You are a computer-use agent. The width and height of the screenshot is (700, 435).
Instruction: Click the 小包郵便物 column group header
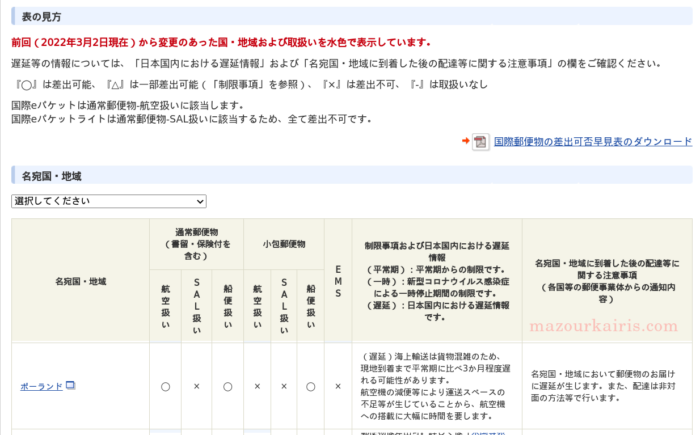pos(283,243)
